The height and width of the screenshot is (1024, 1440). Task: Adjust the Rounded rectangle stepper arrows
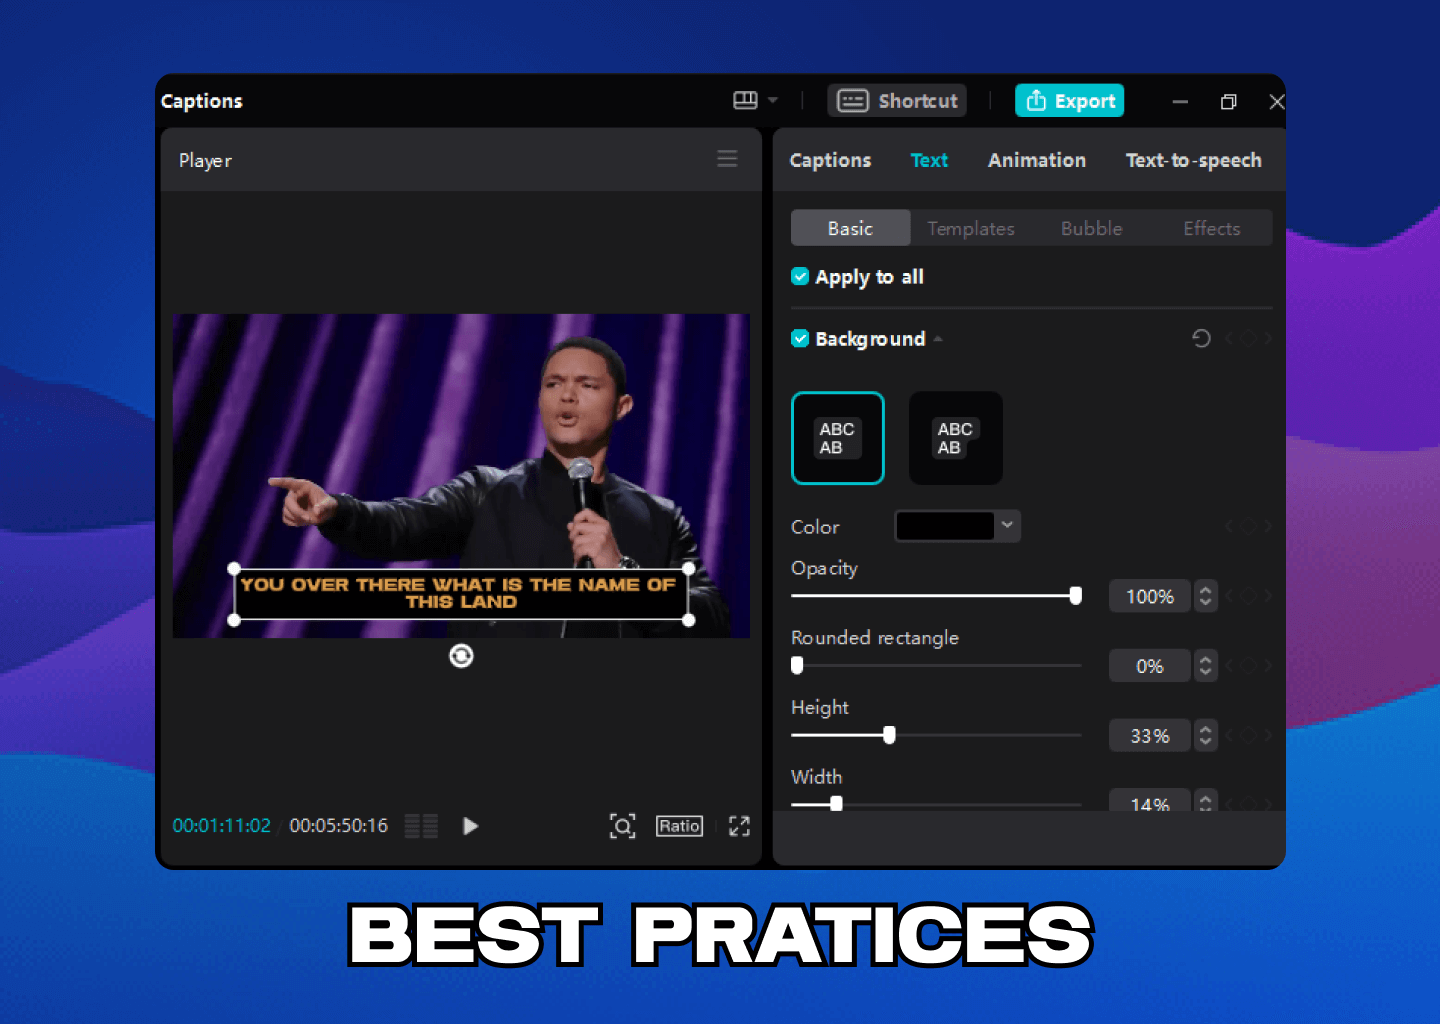tap(1206, 666)
